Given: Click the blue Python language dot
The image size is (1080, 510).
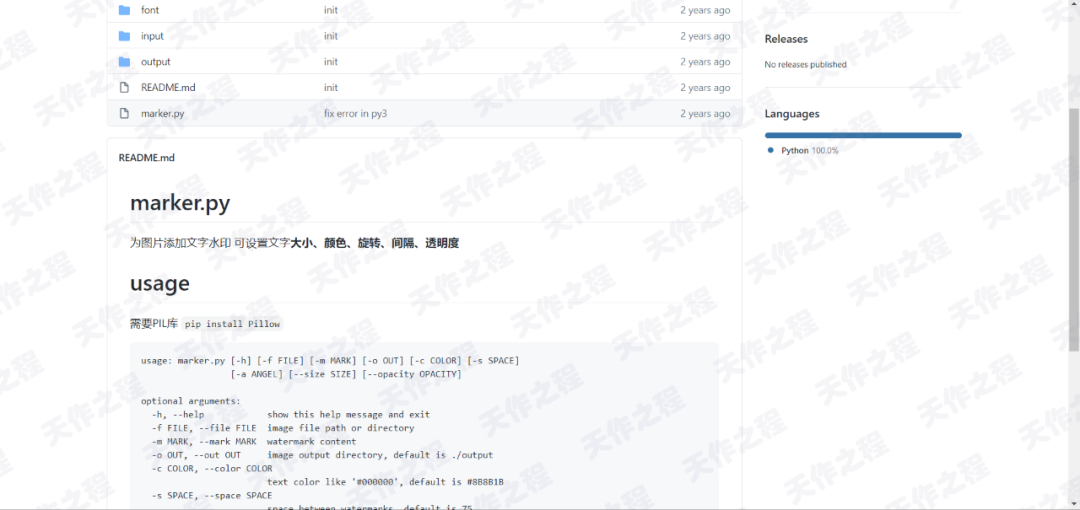Looking at the screenshot, I should point(771,150).
